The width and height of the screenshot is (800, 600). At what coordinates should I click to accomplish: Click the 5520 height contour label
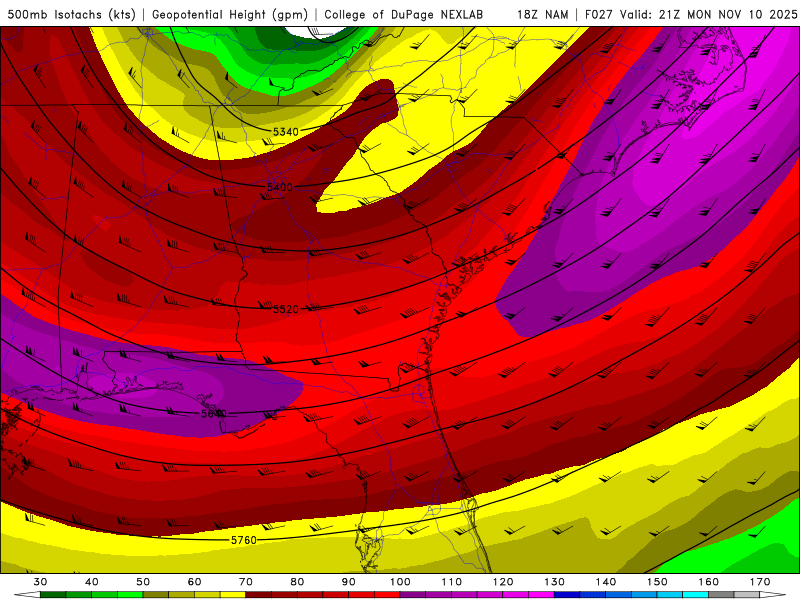pos(286,309)
